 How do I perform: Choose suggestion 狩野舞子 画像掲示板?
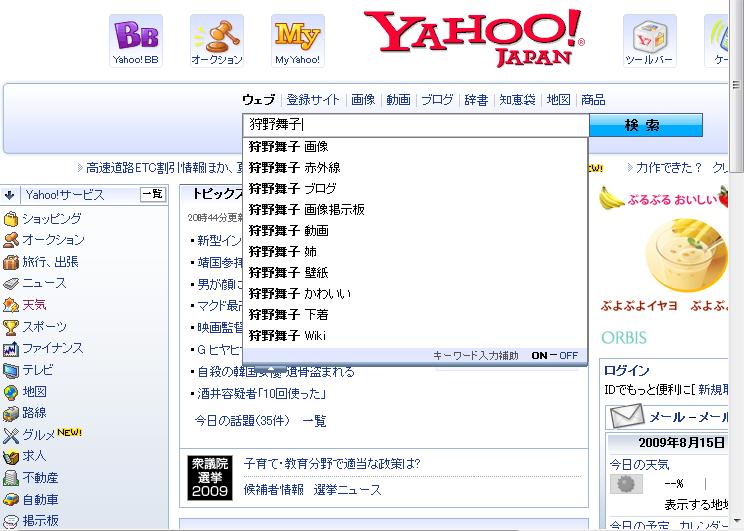tap(415, 209)
